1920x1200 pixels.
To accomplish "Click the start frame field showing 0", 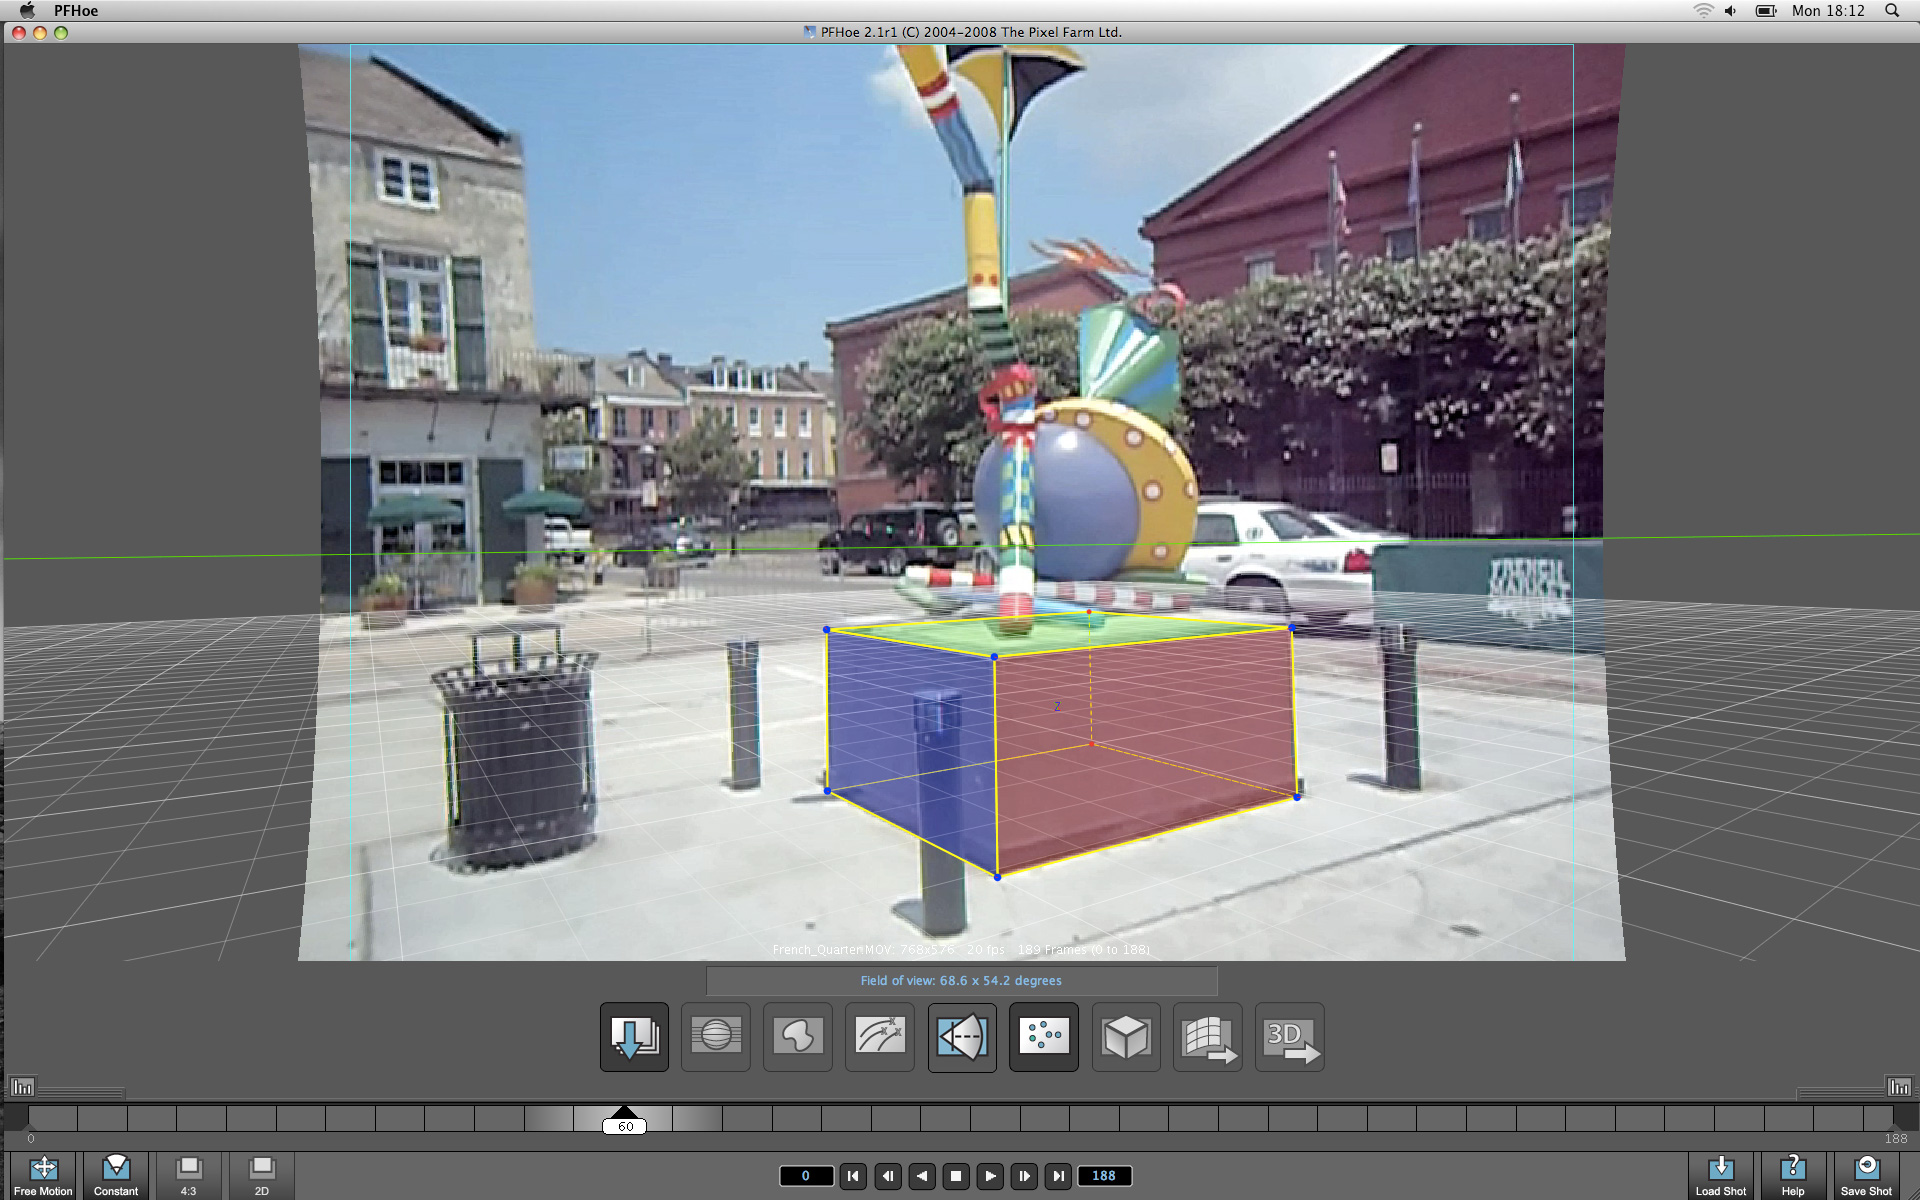I will pyautogui.click(x=806, y=1176).
